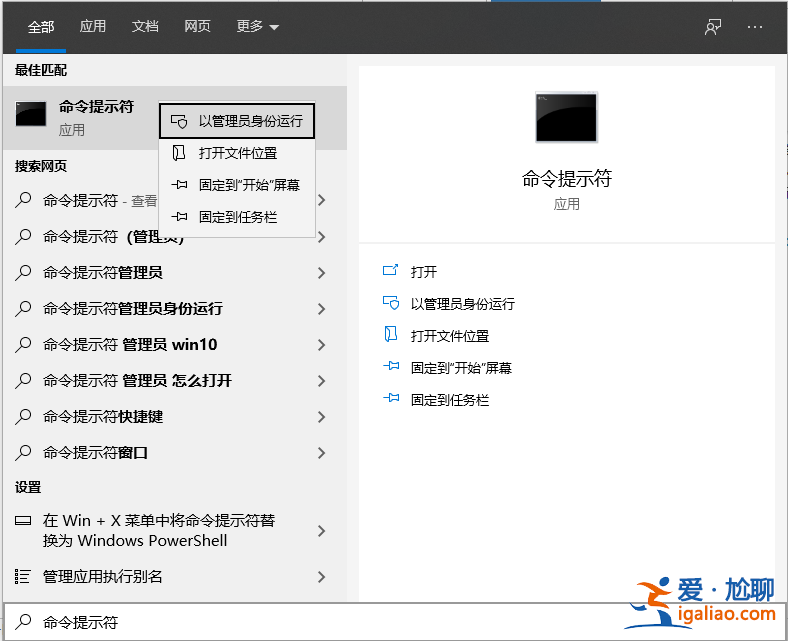Click the file location icon in context menu
The height and width of the screenshot is (641, 788).
(x=179, y=153)
